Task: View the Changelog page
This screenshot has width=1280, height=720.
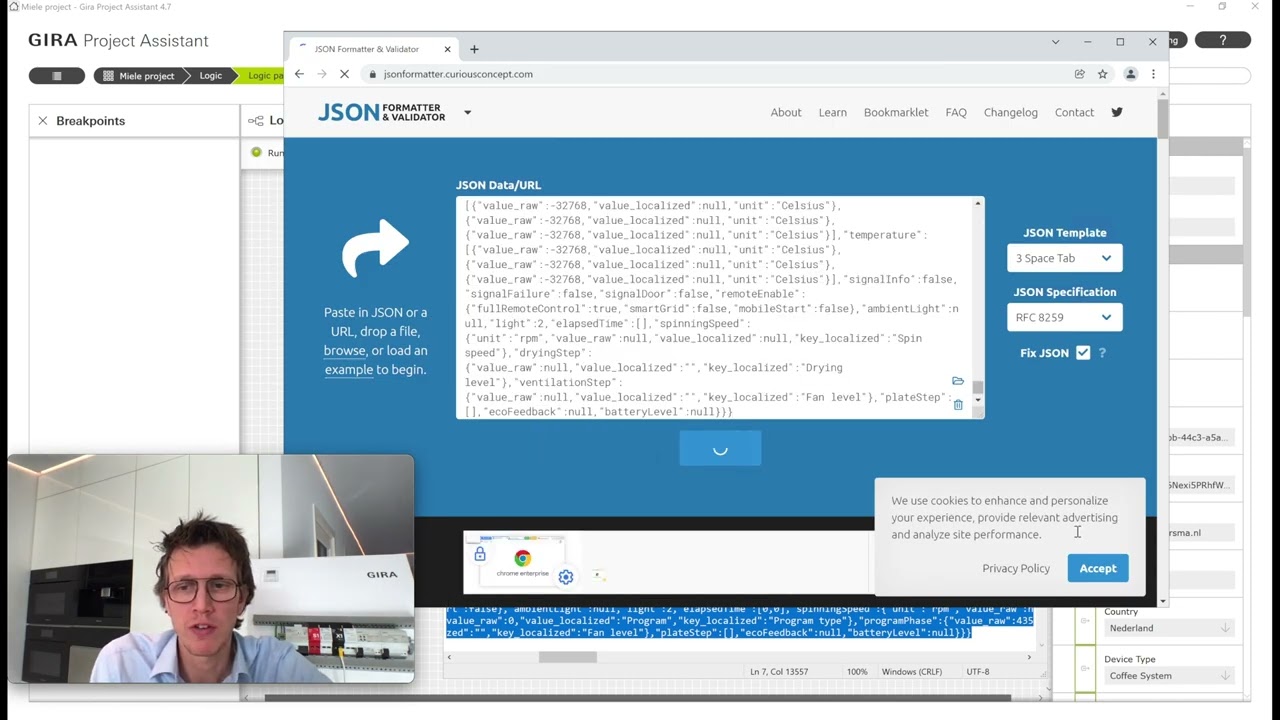Action: pos(1011,112)
